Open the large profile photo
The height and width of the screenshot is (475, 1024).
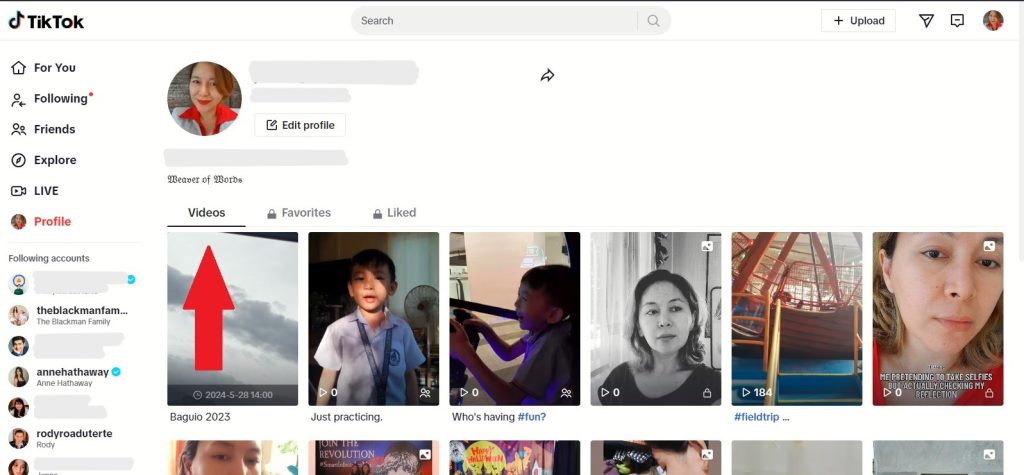point(204,99)
